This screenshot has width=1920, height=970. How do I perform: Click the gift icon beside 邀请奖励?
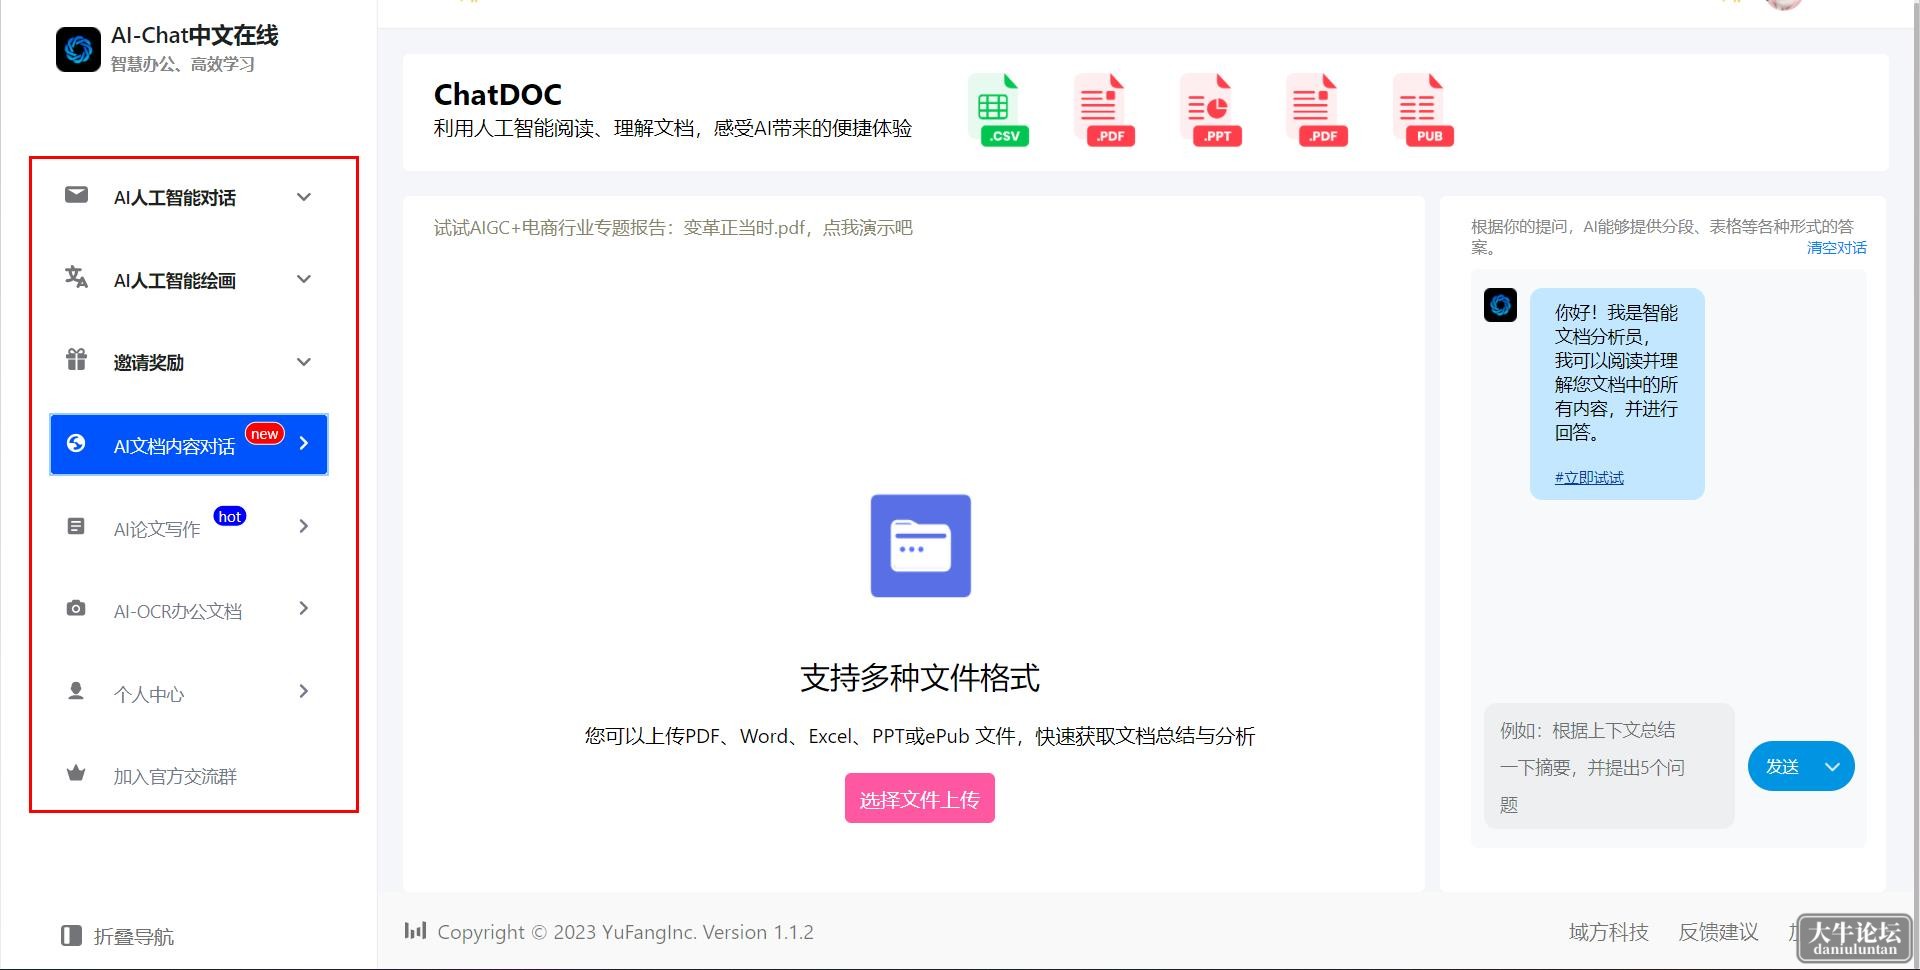coord(76,359)
